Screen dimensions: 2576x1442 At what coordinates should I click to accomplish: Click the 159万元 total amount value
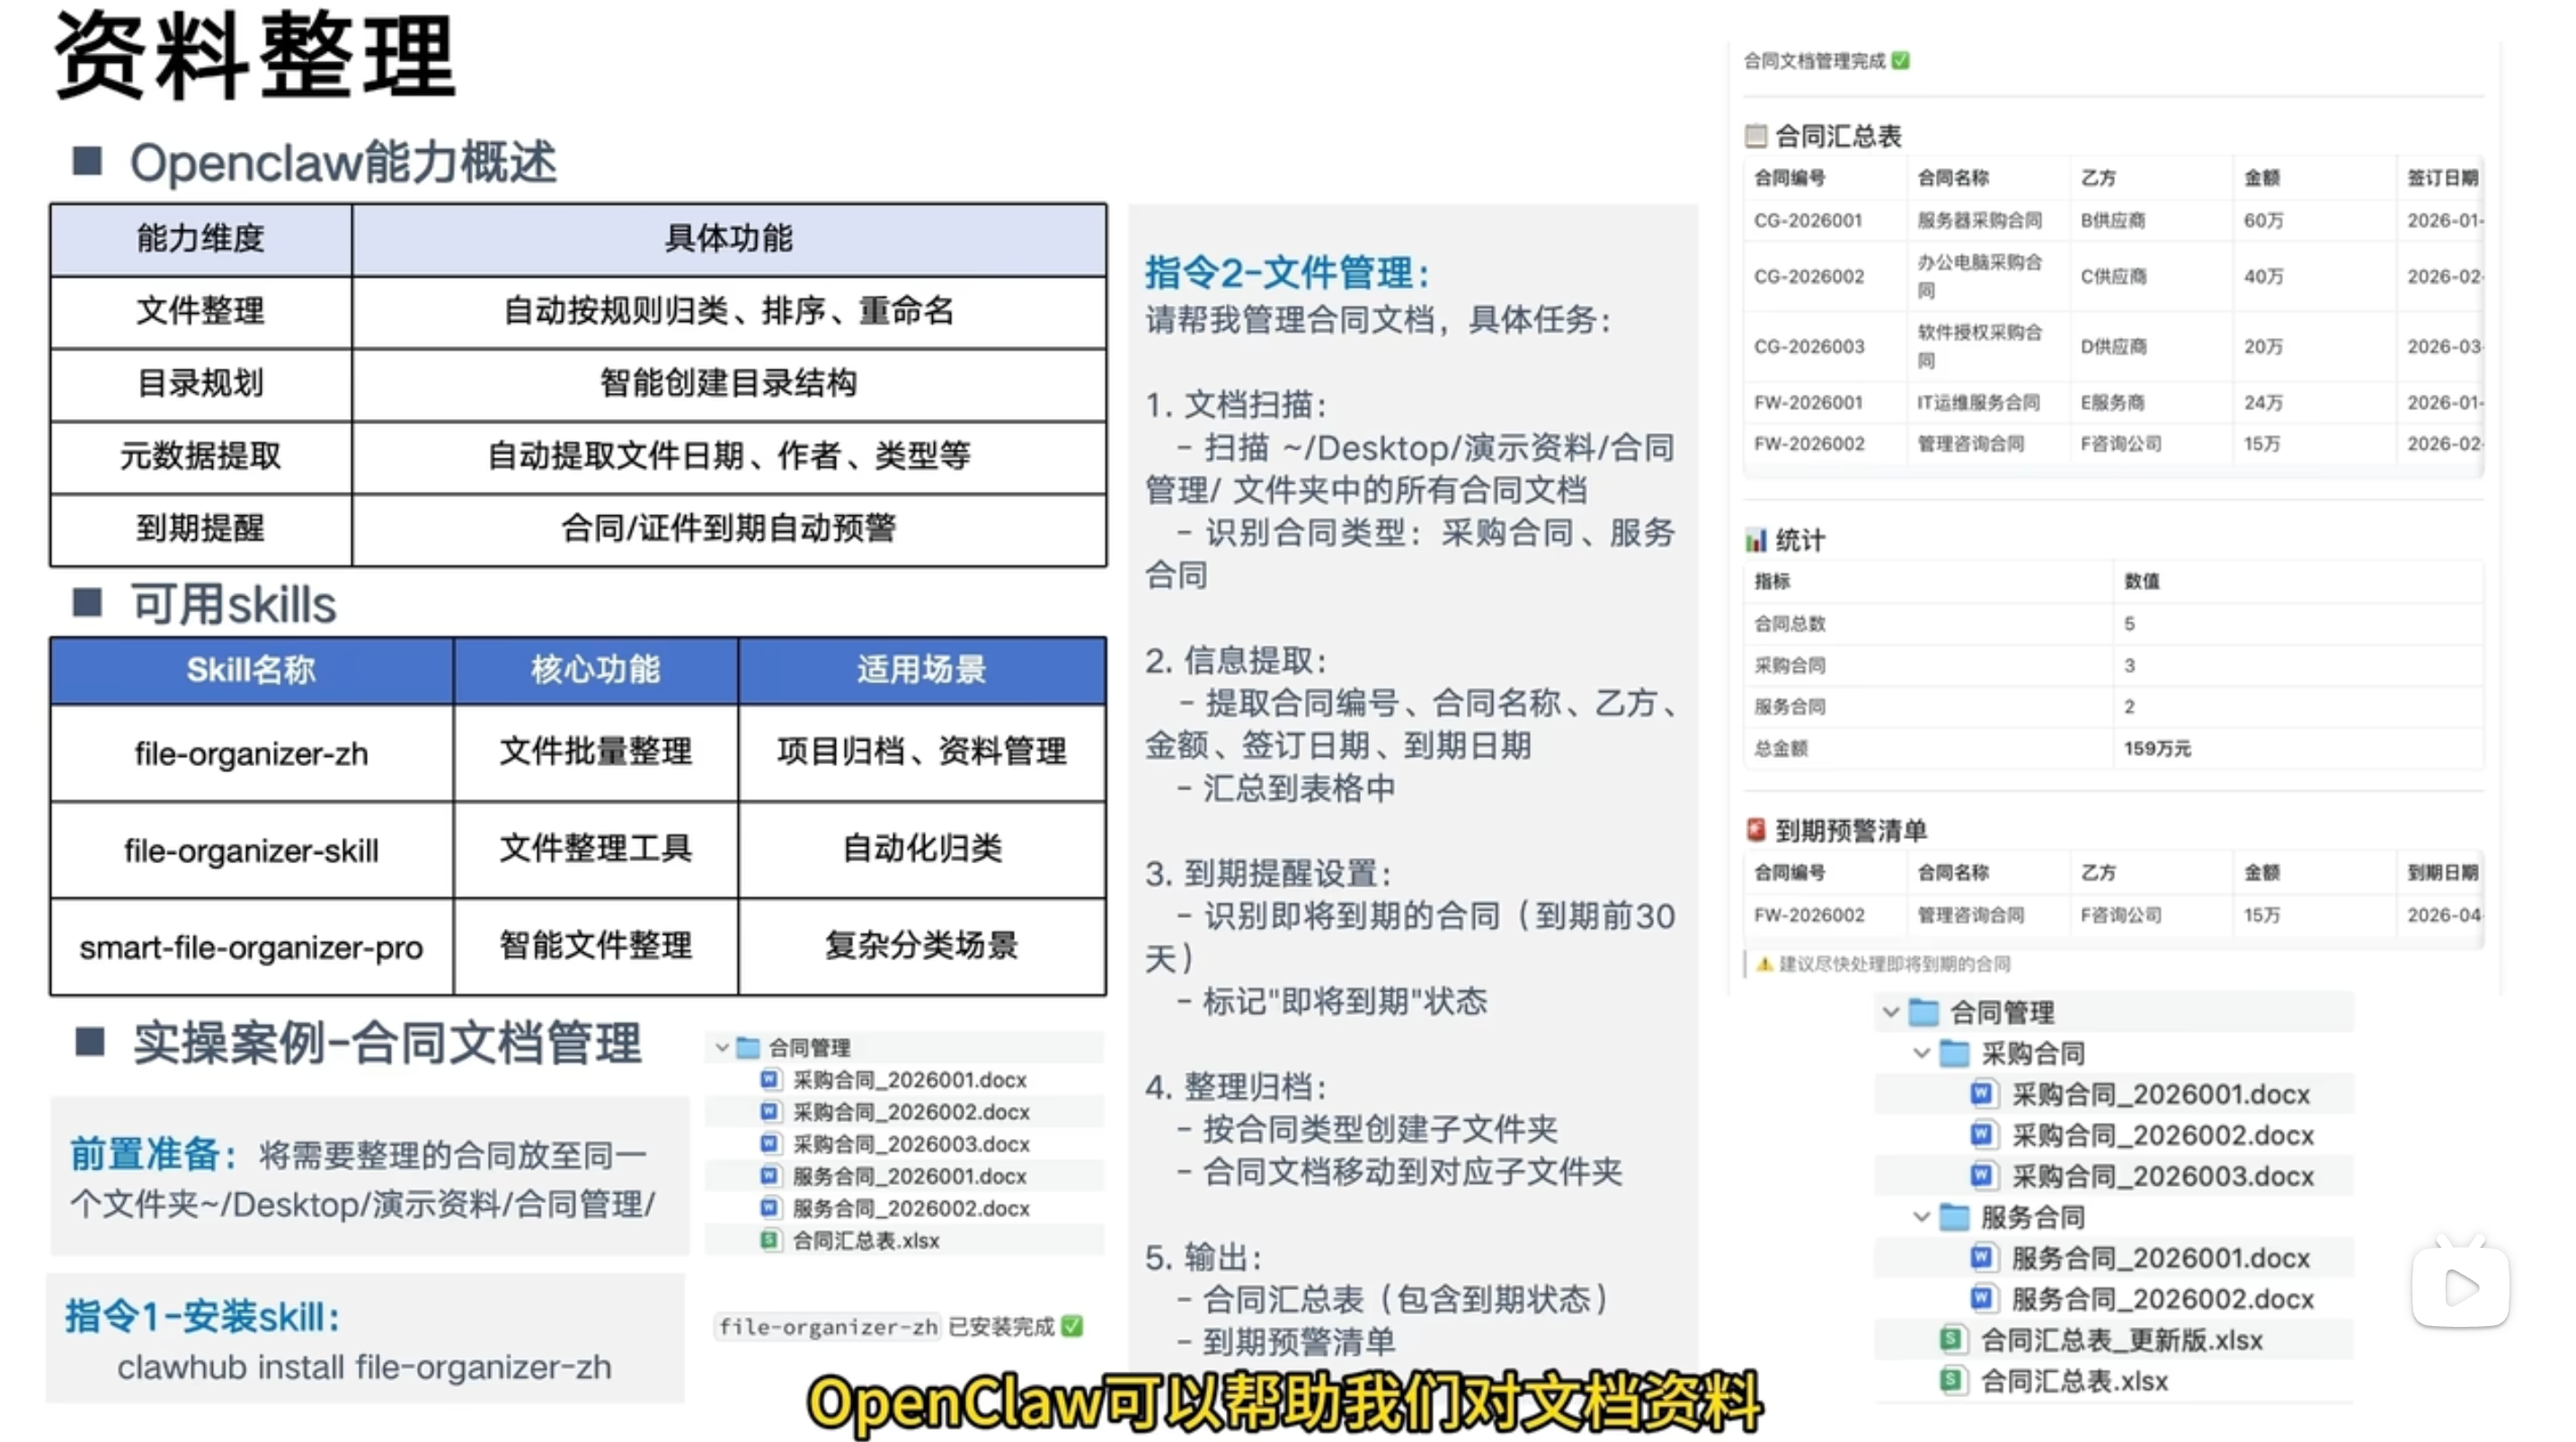[x=2157, y=748]
